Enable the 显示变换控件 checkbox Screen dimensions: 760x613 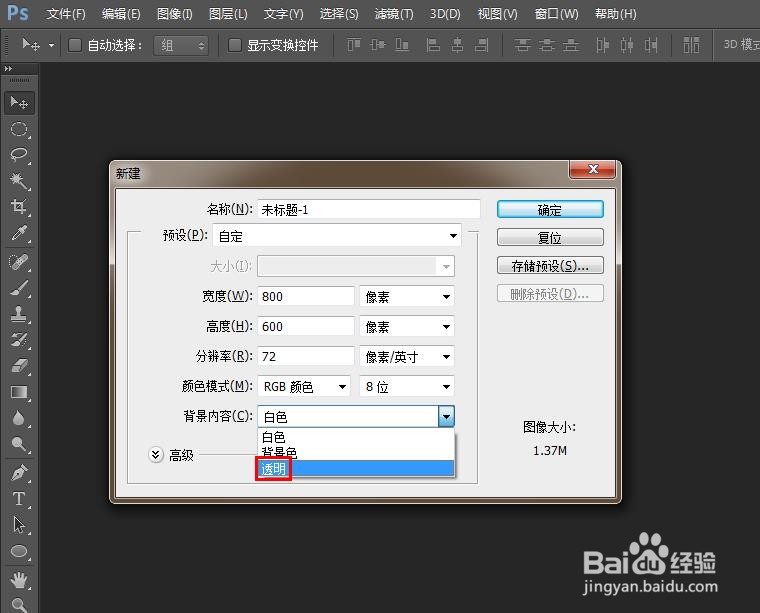click(235, 45)
